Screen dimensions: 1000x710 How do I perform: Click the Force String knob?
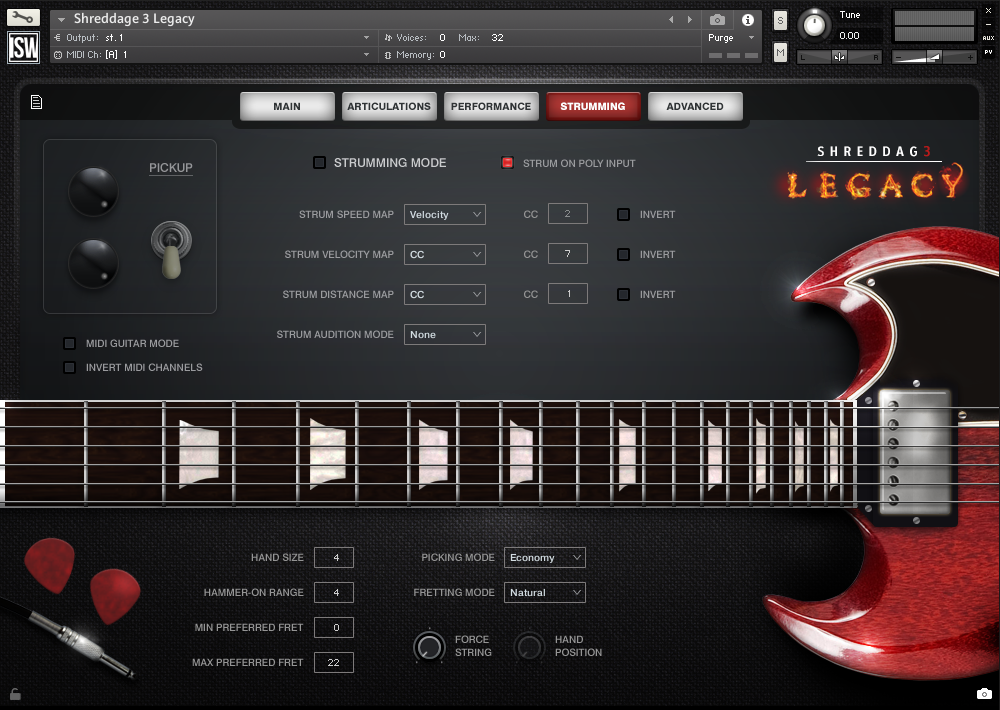[x=430, y=646]
